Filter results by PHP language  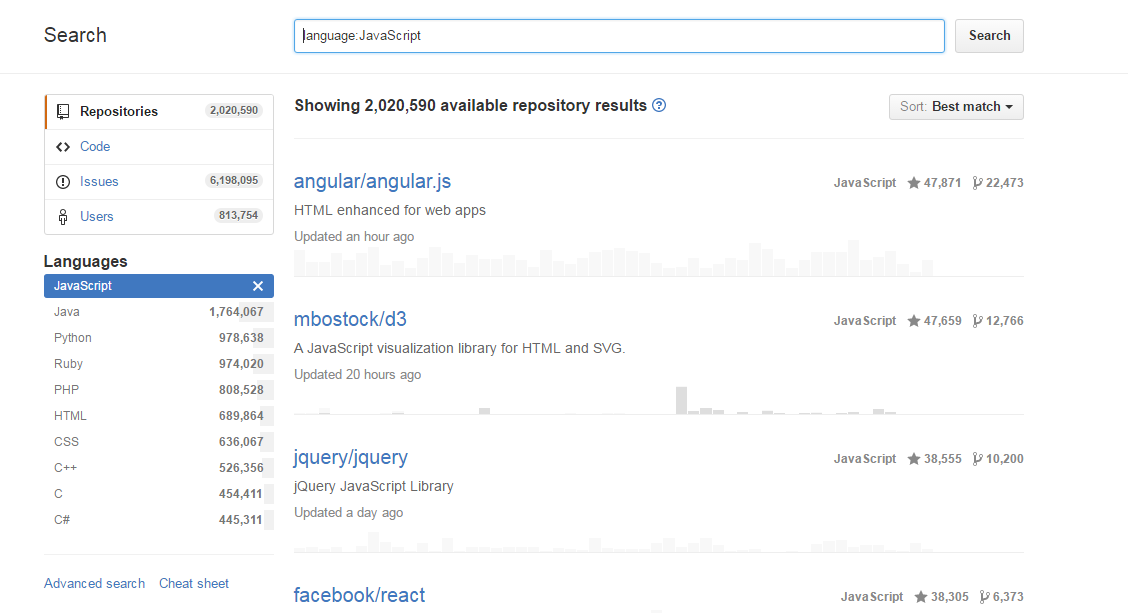point(159,389)
